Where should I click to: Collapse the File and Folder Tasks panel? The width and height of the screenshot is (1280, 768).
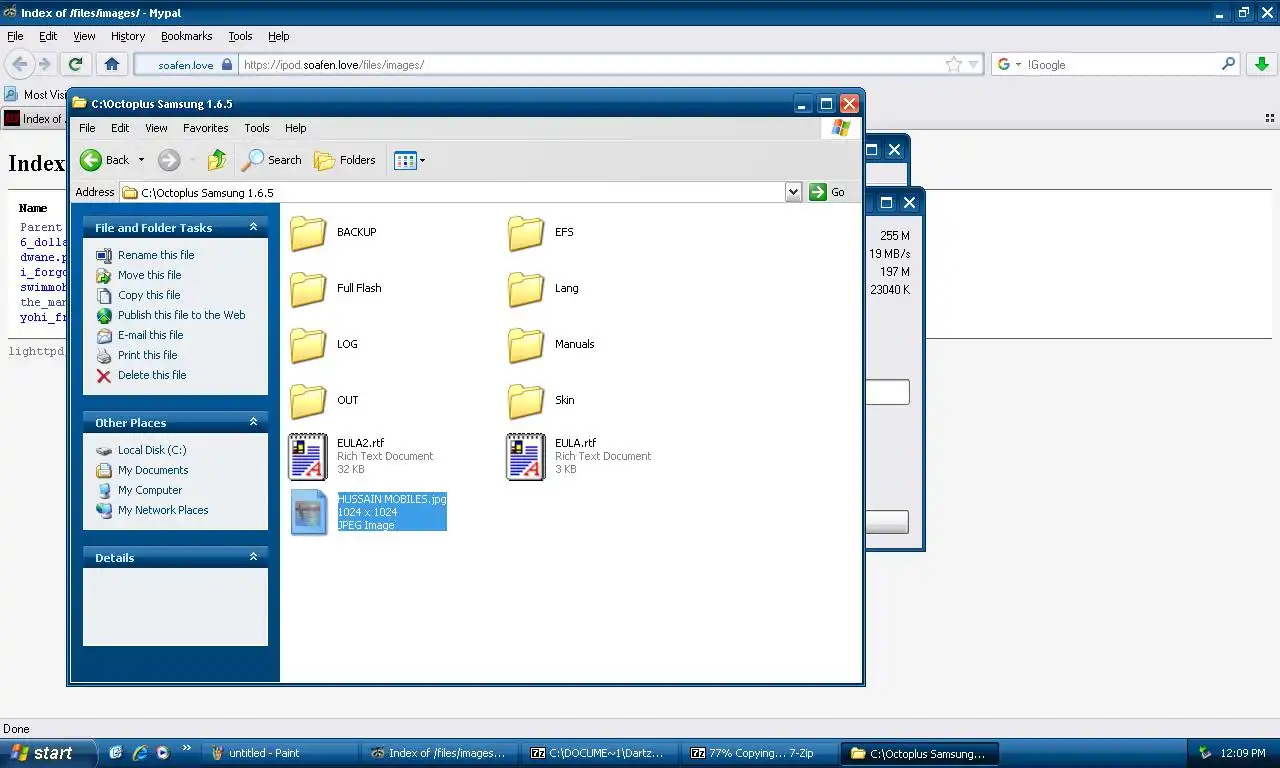tap(253, 227)
